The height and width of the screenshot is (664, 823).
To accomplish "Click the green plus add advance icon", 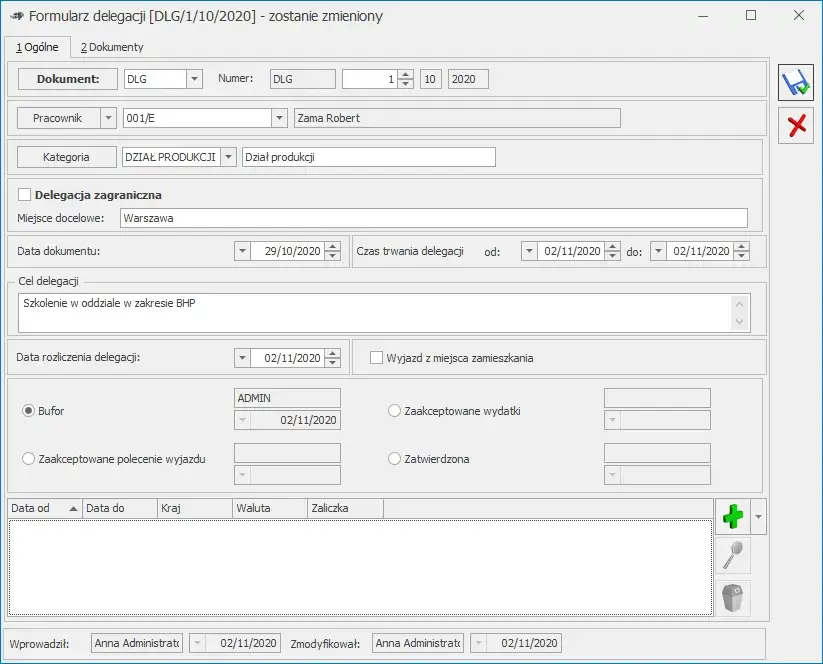I will coord(733,516).
